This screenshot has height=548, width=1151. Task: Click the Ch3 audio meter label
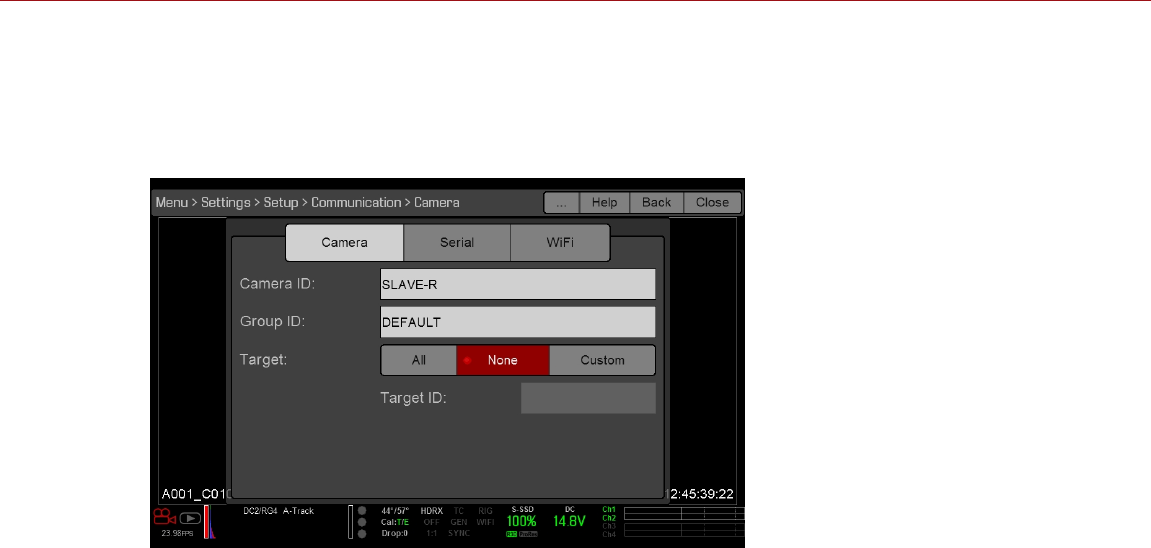609,526
